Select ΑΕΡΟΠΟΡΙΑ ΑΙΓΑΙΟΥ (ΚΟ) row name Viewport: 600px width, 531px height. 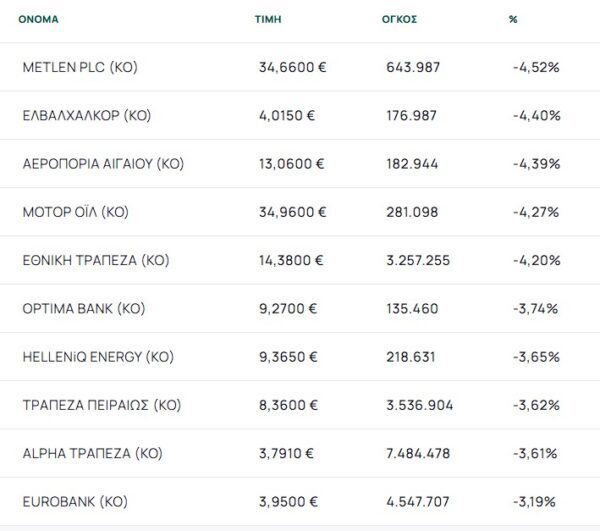click(x=103, y=163)
